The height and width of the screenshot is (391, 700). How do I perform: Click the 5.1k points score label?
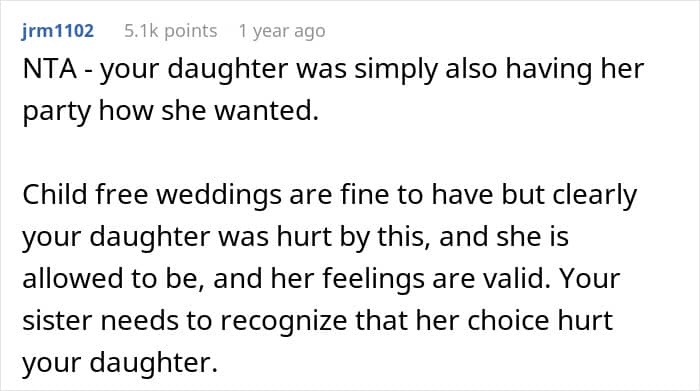click(x=171, y=31)
